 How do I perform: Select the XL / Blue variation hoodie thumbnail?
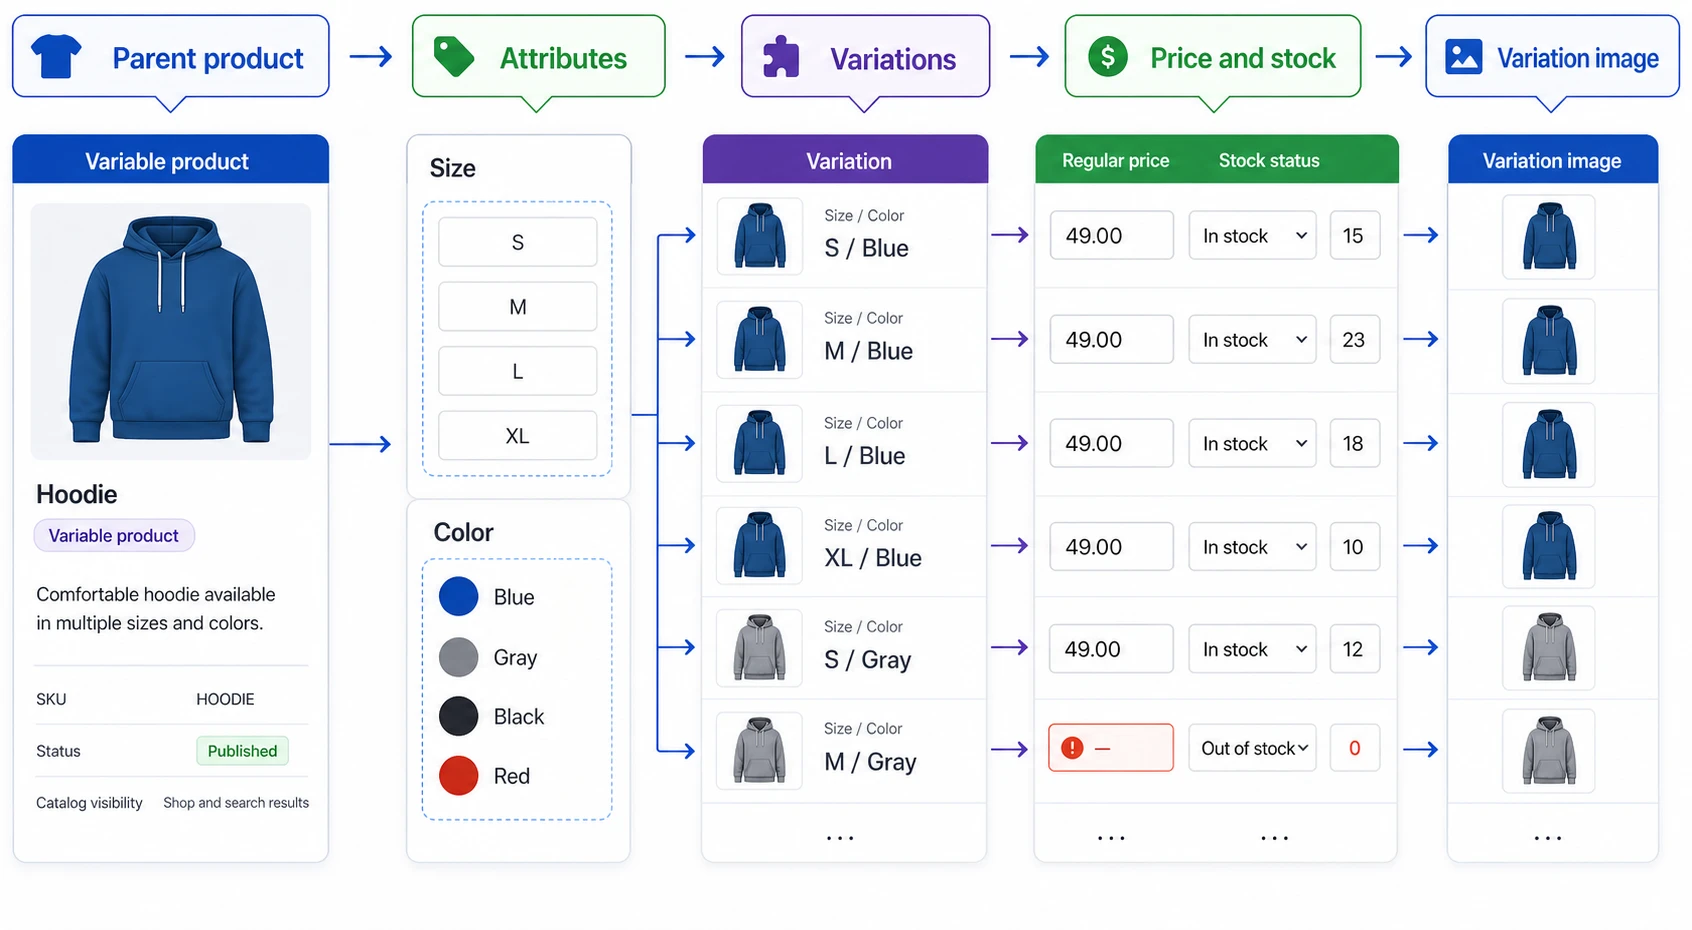(760, 546)
